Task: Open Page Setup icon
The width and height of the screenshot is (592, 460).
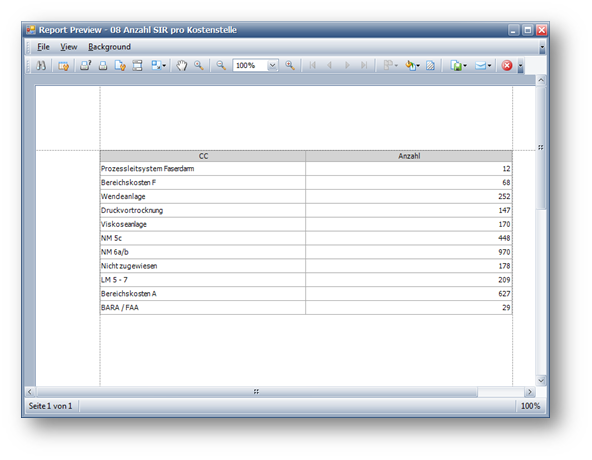Action: [120, 66]
